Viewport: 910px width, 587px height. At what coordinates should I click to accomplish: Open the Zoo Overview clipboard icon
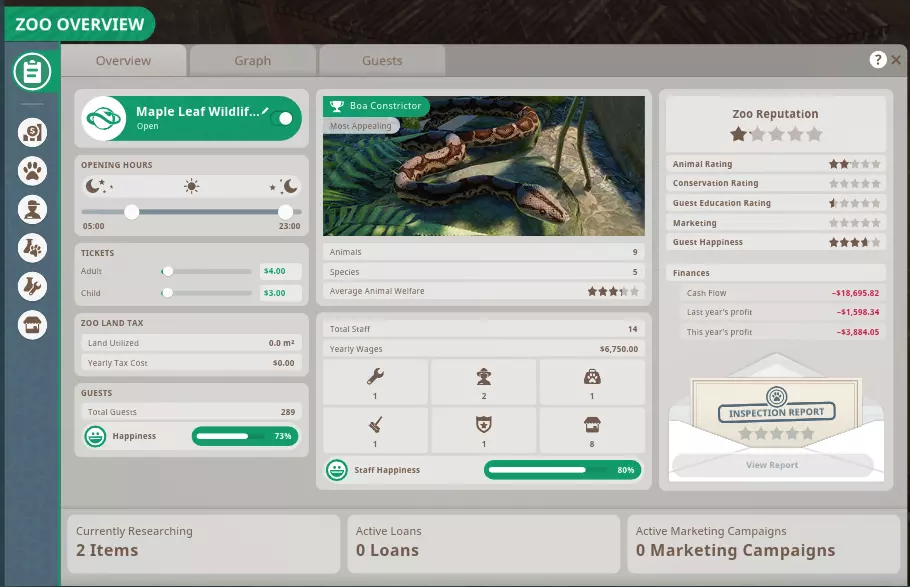coord(32,72)
